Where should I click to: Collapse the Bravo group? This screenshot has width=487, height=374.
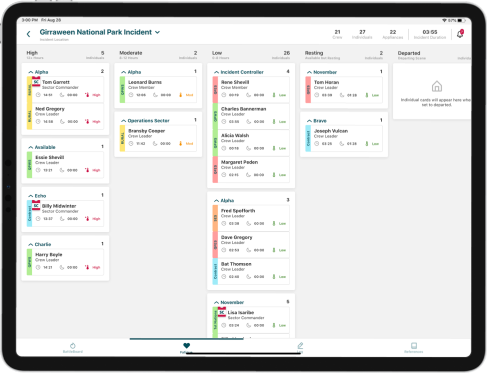pos(309,121)
